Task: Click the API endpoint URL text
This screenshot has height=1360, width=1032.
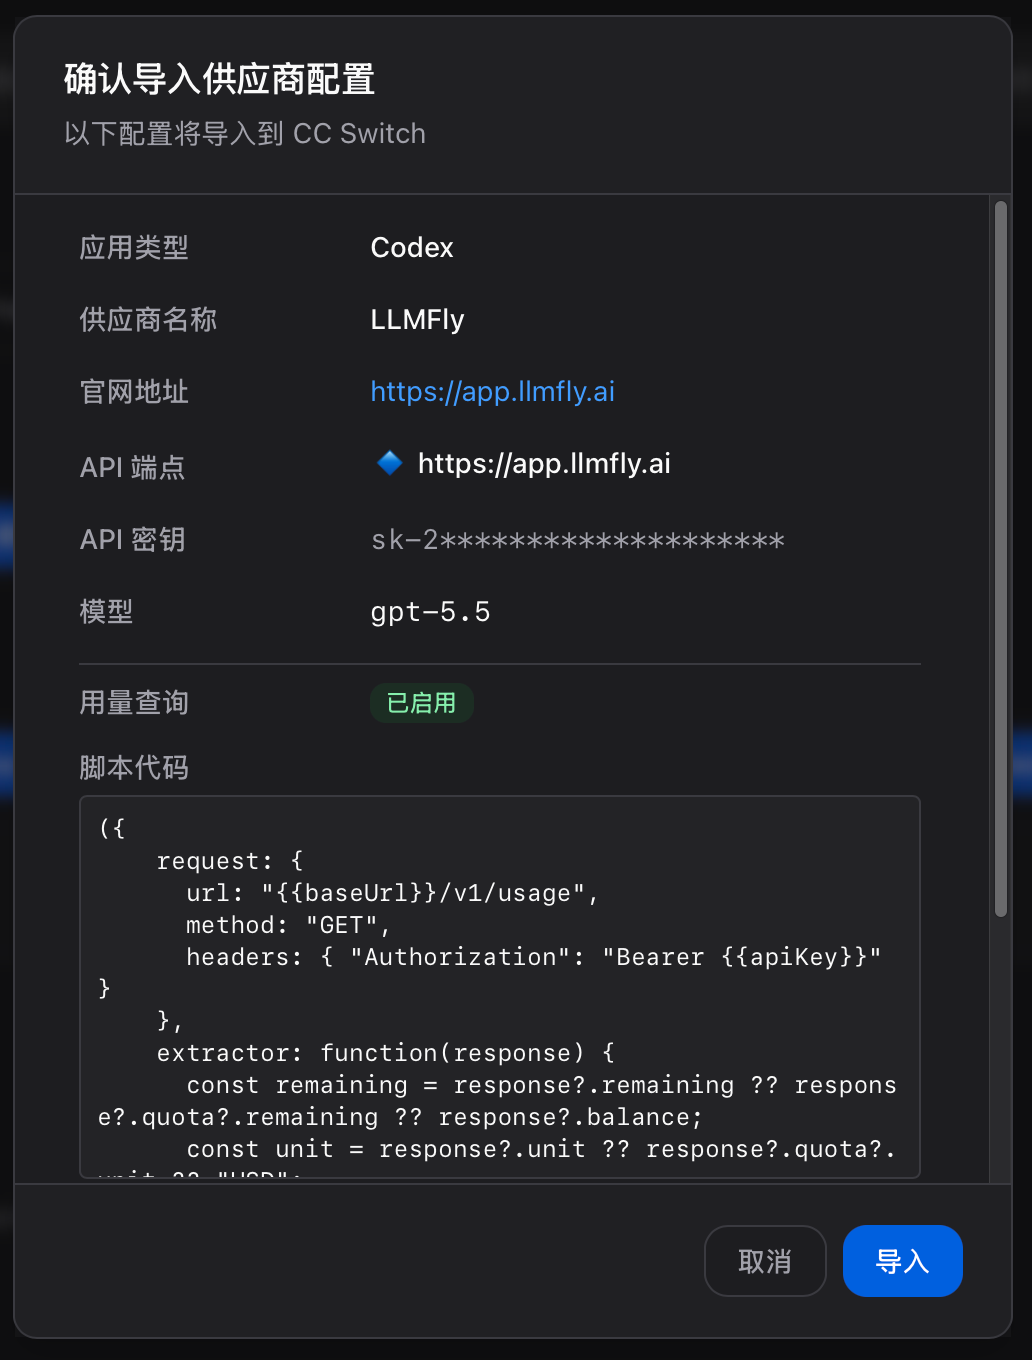Action: [544, 463]
